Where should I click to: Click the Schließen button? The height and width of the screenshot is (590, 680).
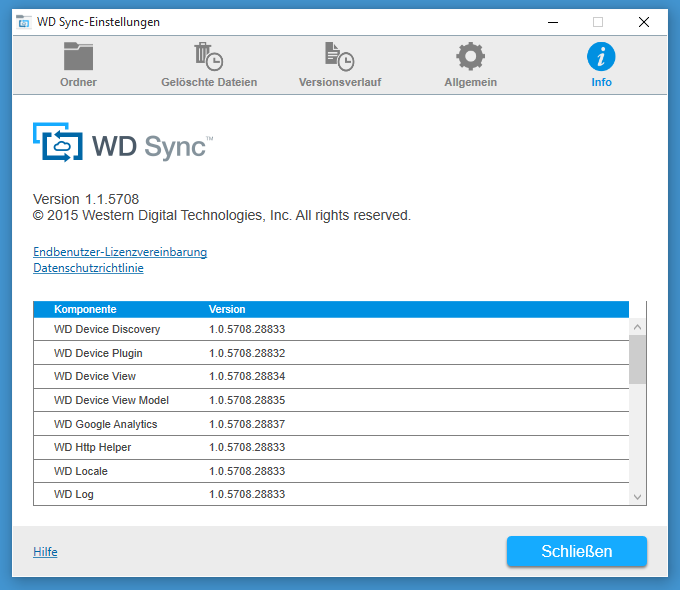(577, 551)
